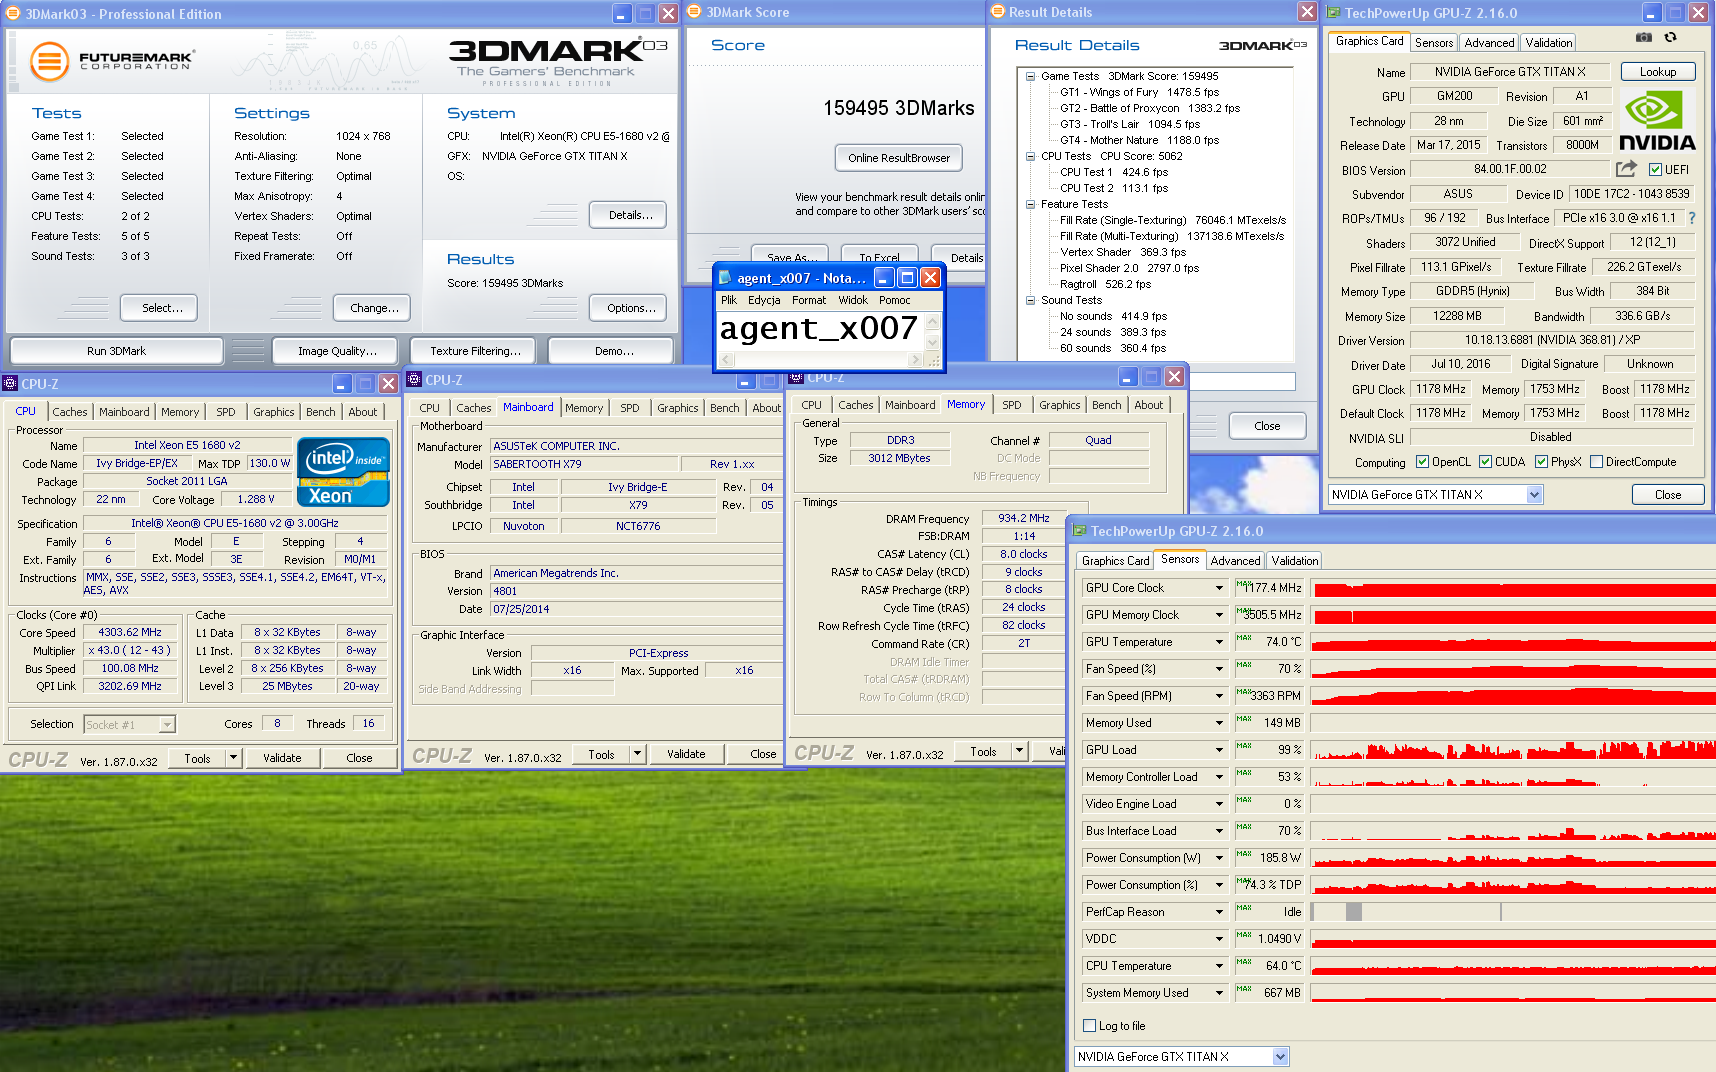Toggle the CUDA computing checkbox
The width and height of the screenshot is (1716, 1072).
point(1485,462)
